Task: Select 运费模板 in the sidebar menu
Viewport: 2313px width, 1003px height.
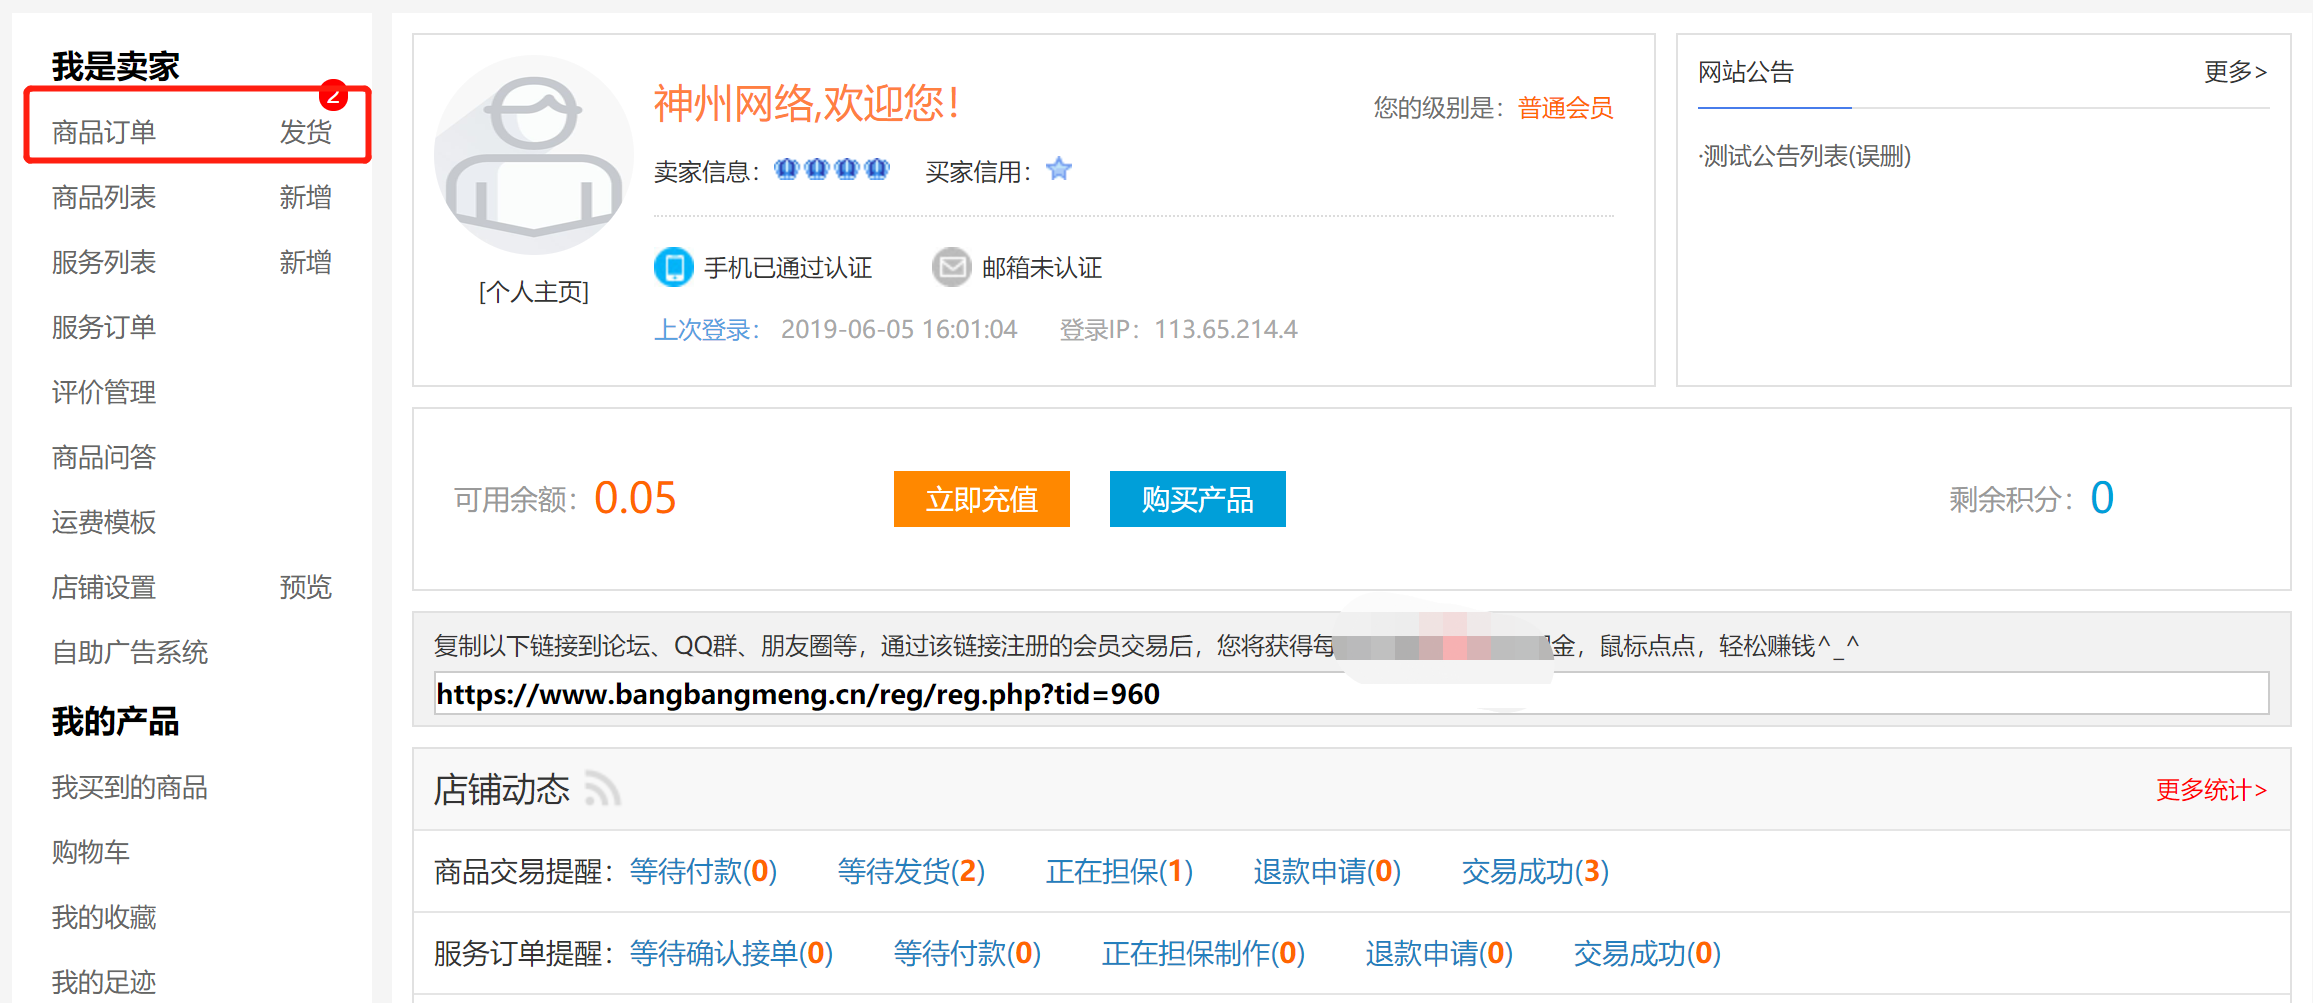Action: [x=104, y=522]
